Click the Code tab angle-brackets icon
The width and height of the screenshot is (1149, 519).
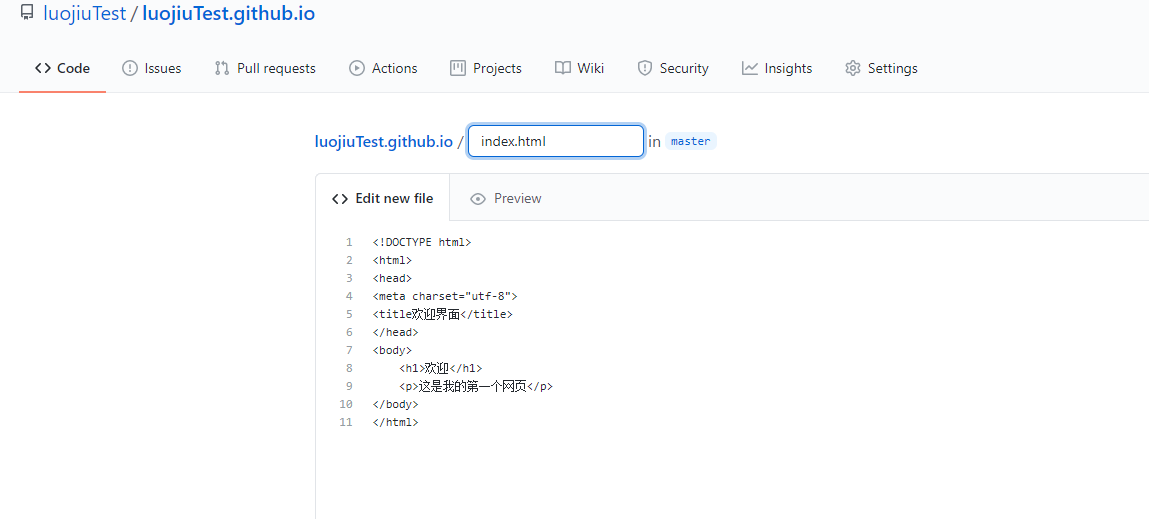tap(43, 68)
